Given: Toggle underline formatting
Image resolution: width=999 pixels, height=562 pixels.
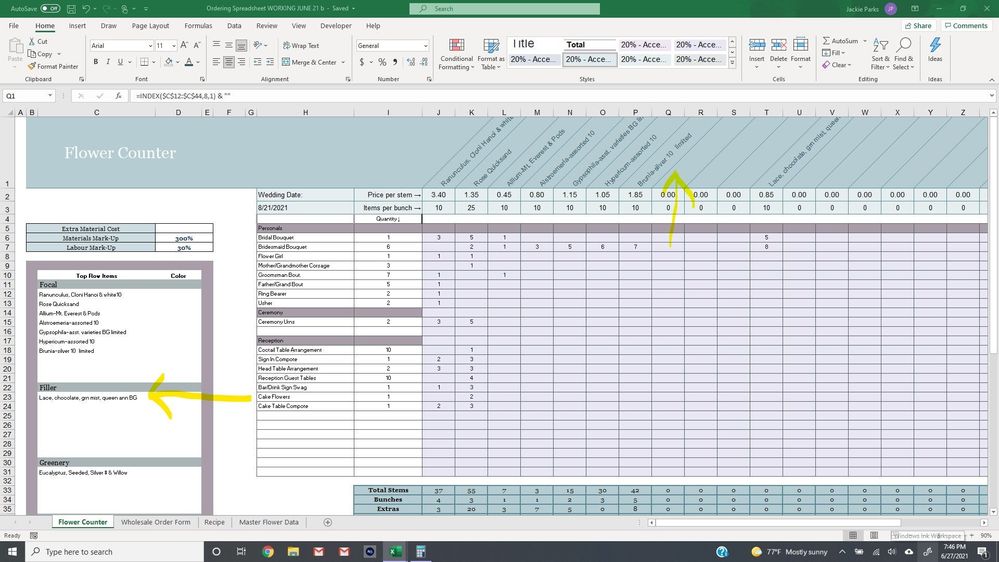Looking at the screenshot, I should tap(120, 62).
